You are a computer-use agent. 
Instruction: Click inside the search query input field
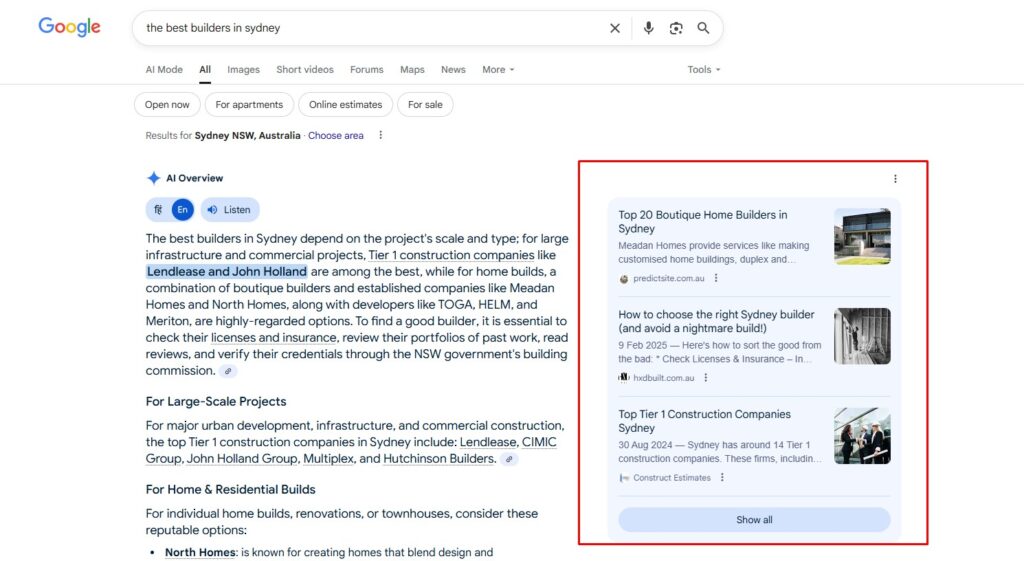(x=370, y=28)
